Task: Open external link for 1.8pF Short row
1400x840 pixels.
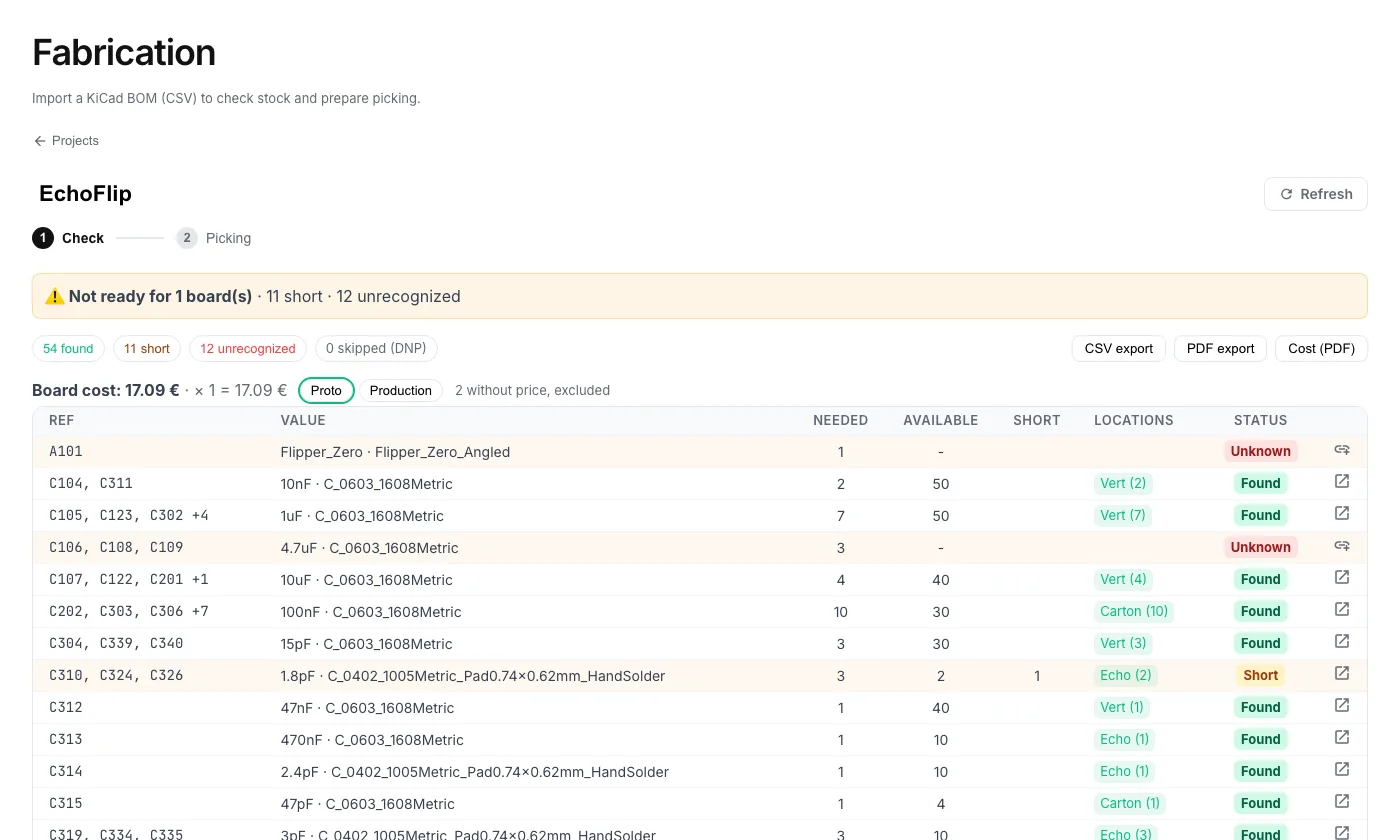Action: coord(1342,674)
